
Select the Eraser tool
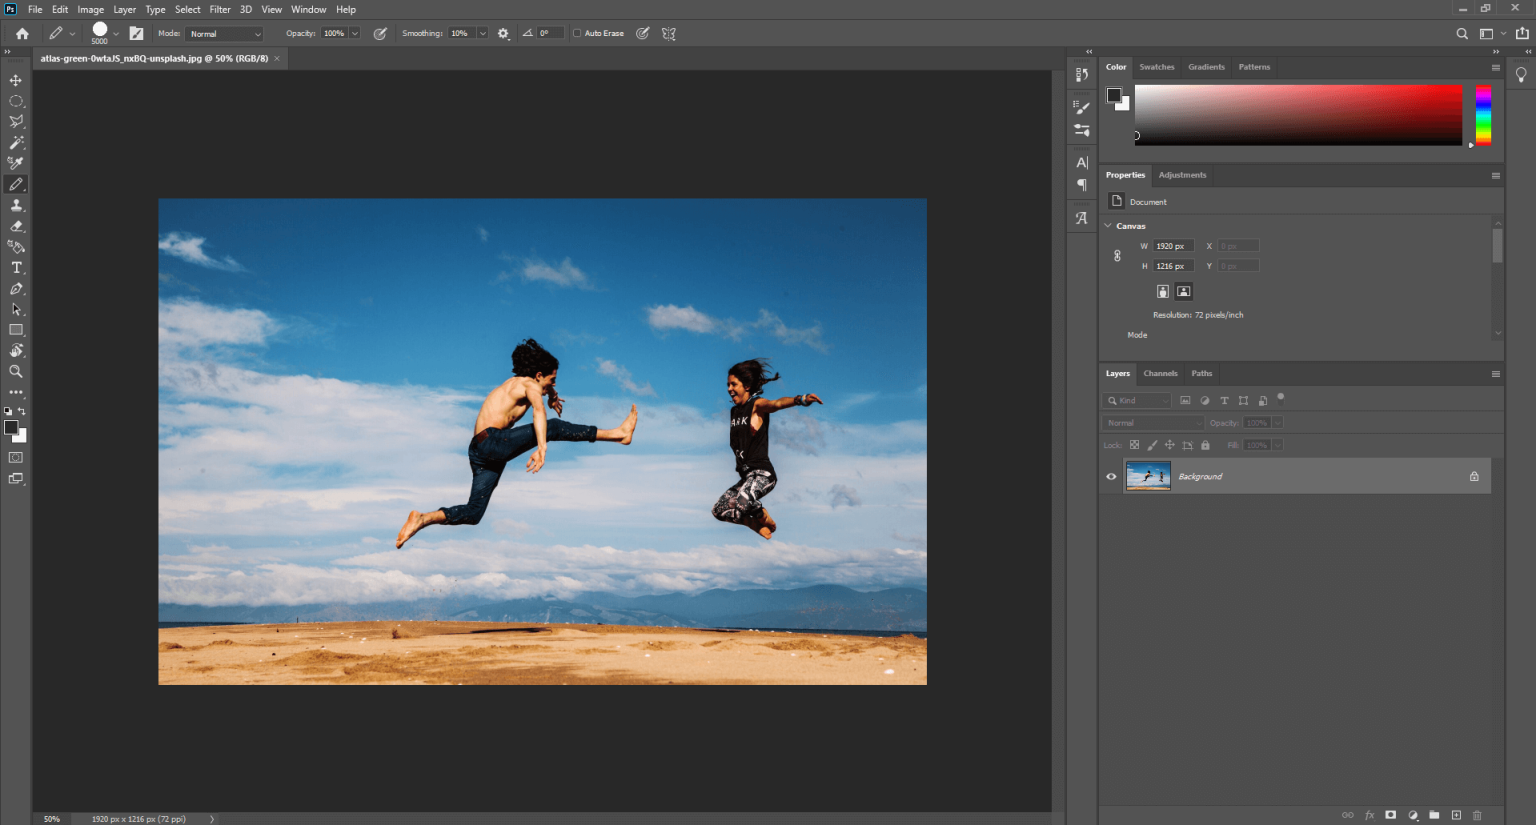click(15, 225)
